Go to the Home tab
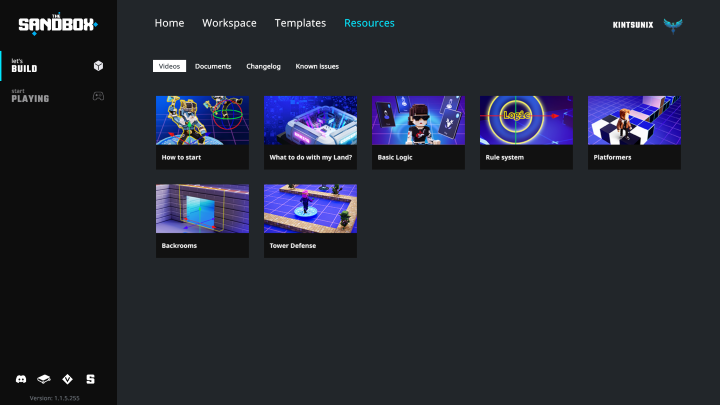 [x=169, y=23]
